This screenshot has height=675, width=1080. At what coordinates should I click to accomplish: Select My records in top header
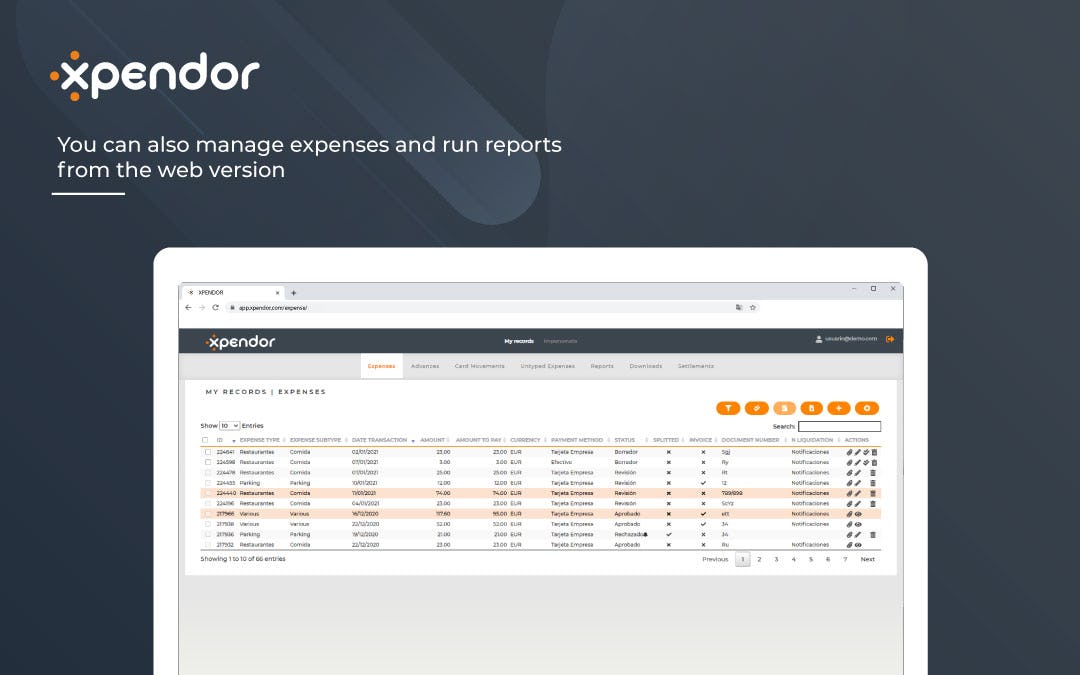point(519,341)
